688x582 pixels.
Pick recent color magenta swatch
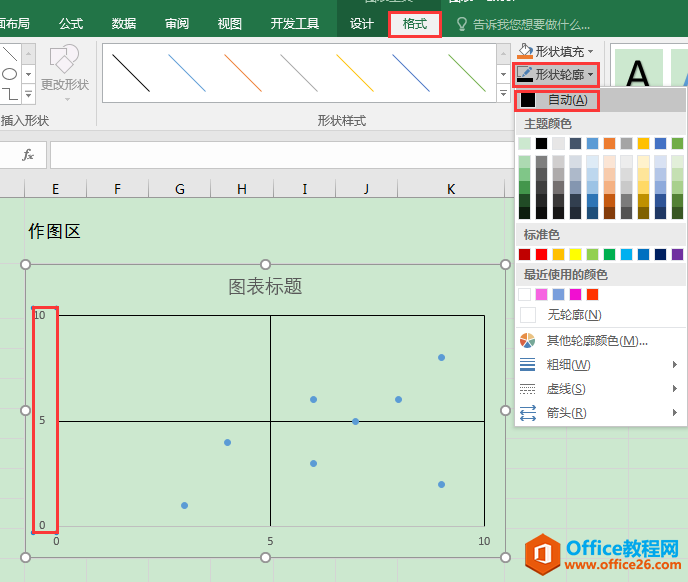coord(575,295)
